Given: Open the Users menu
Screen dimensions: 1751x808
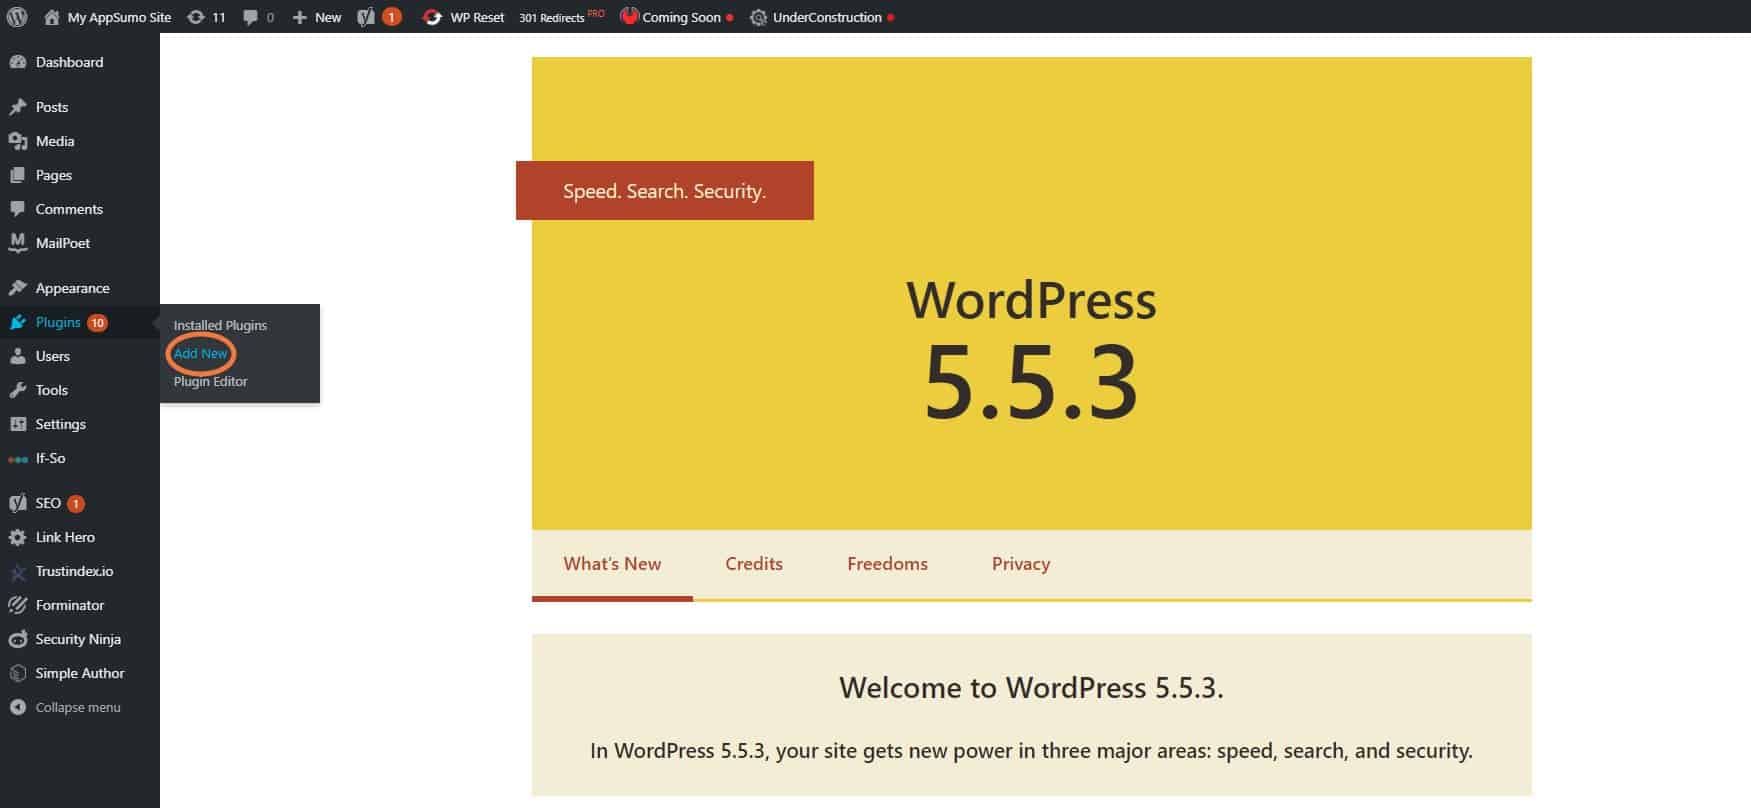Looking at the screenshot, I should click(80, 356).
